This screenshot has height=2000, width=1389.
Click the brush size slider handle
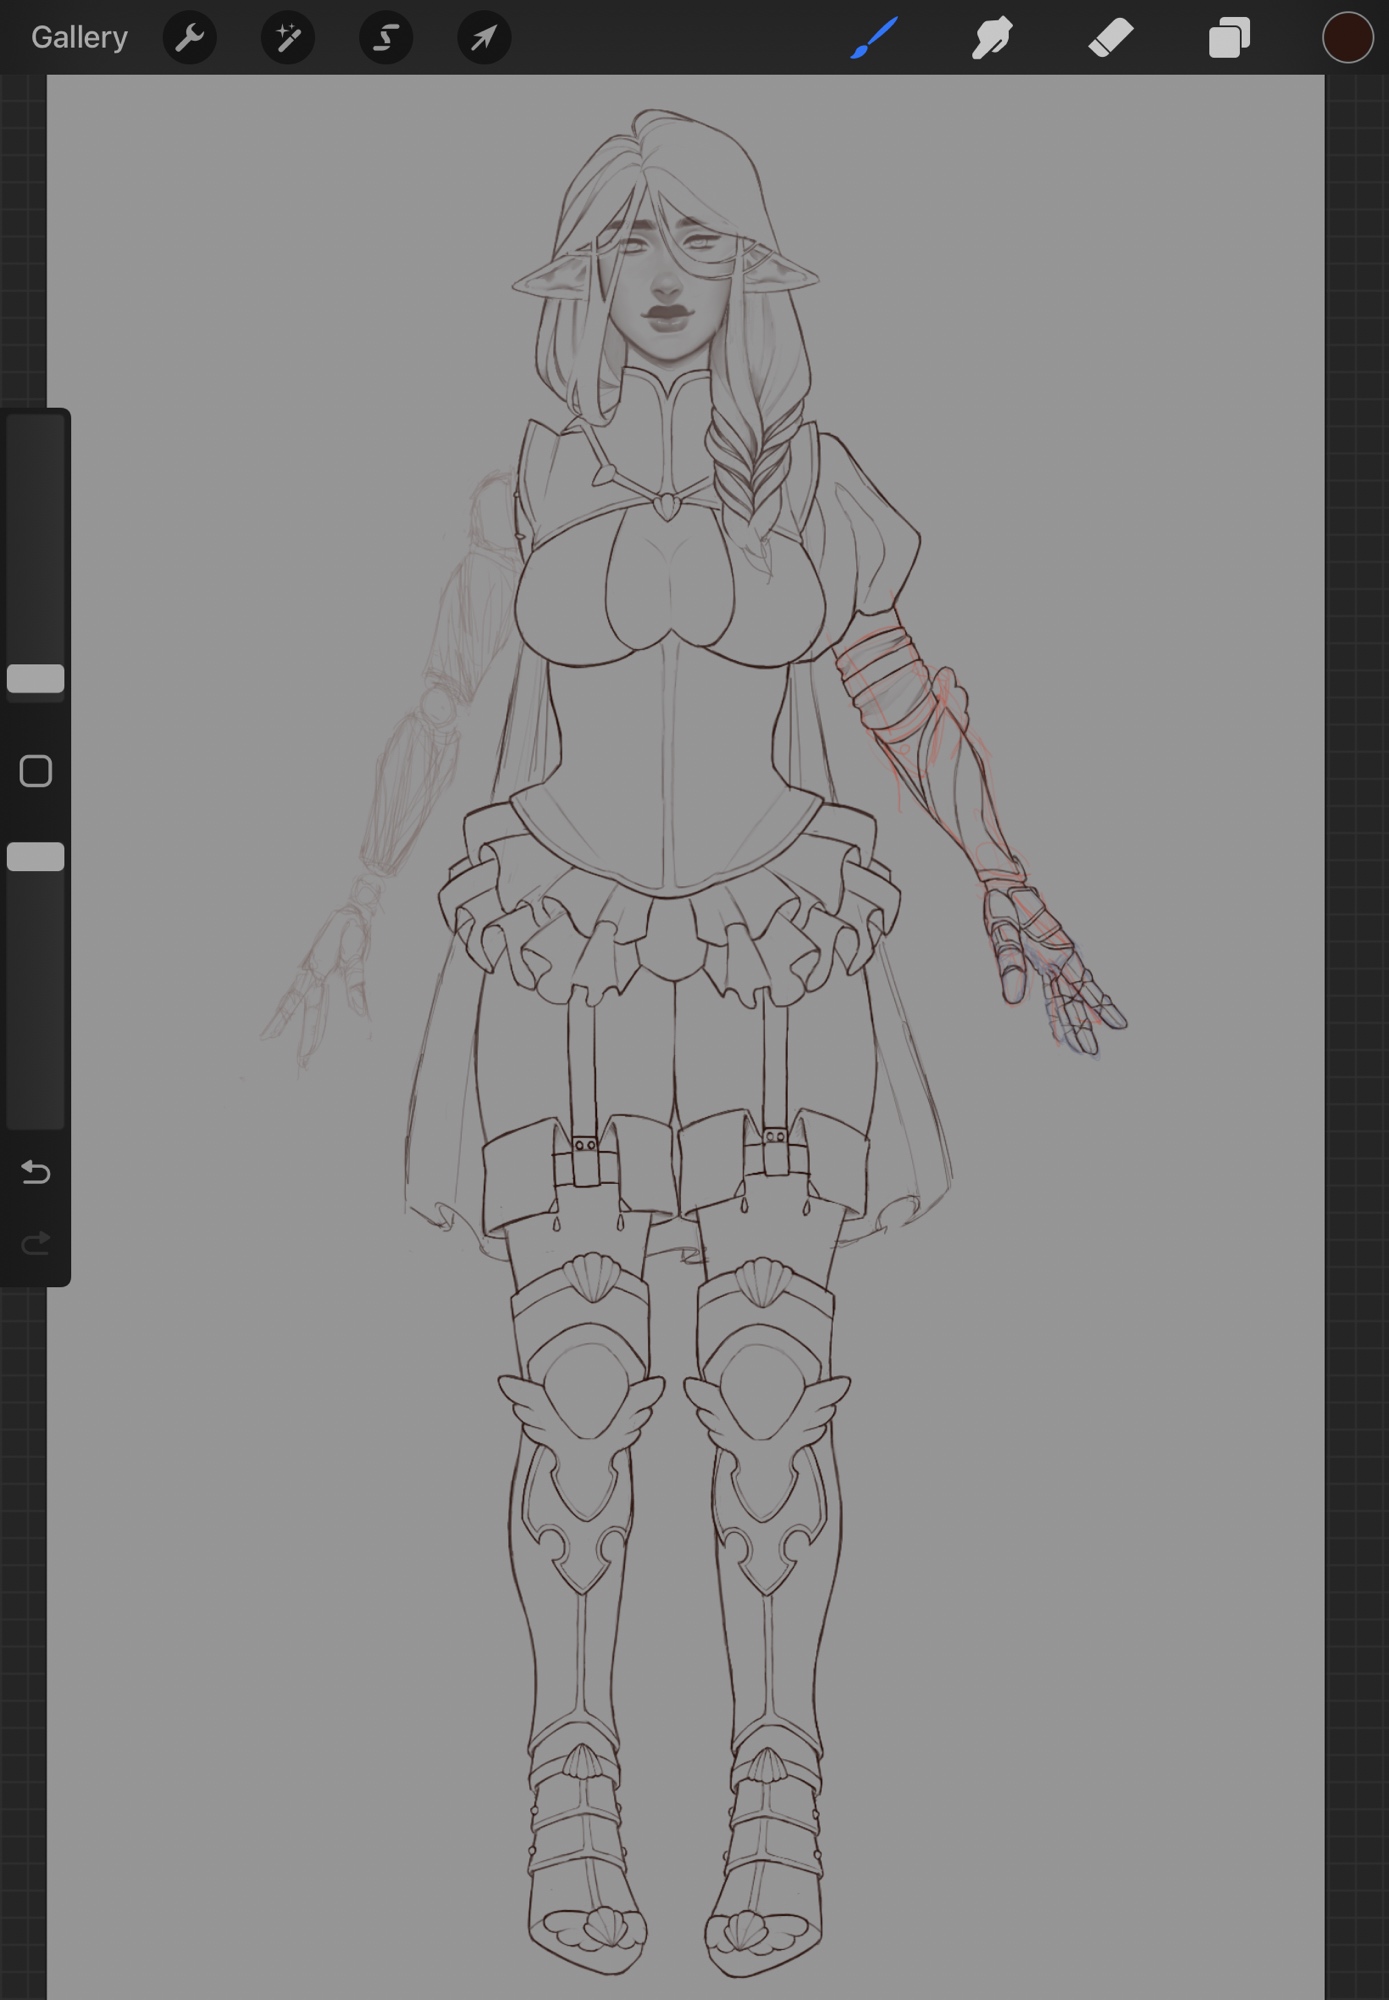pos(36,678)
